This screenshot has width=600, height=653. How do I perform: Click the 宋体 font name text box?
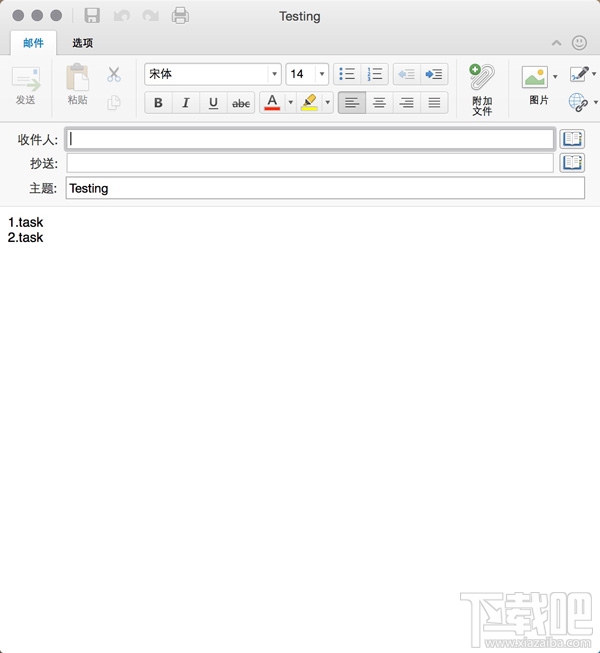[207, 74]
